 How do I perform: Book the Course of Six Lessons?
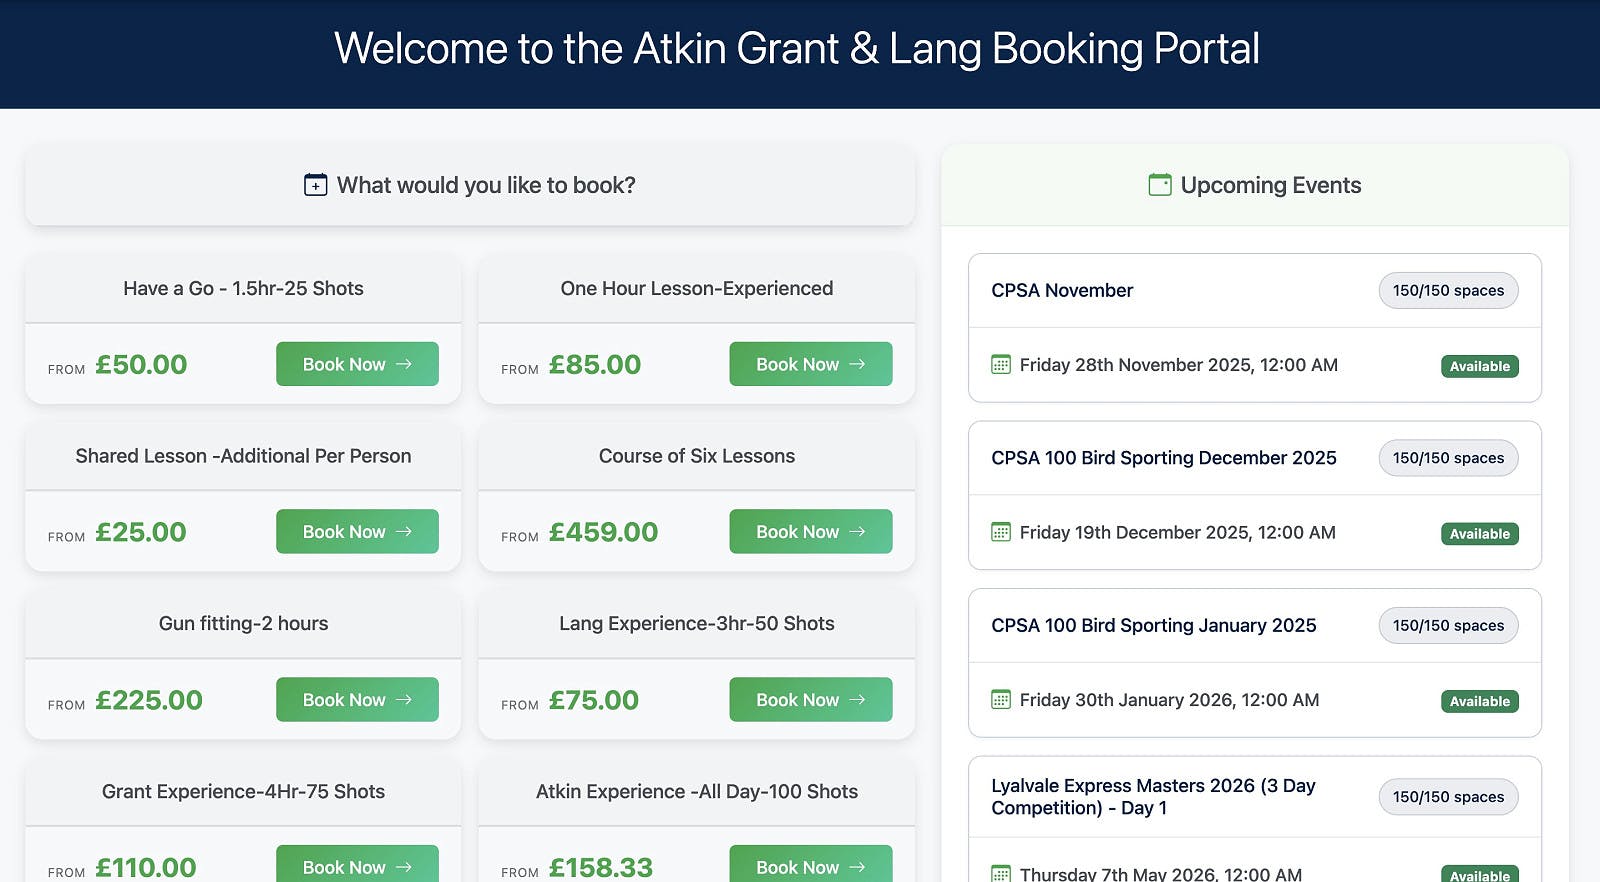(x=811, y=531)
